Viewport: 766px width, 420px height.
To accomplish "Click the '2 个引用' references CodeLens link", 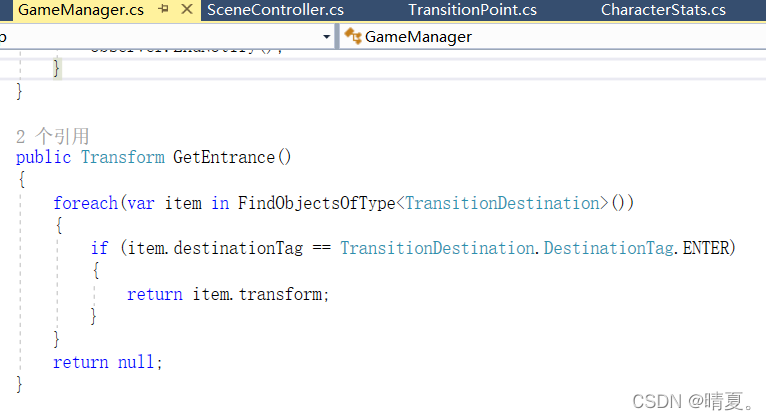I will [53, 136].
